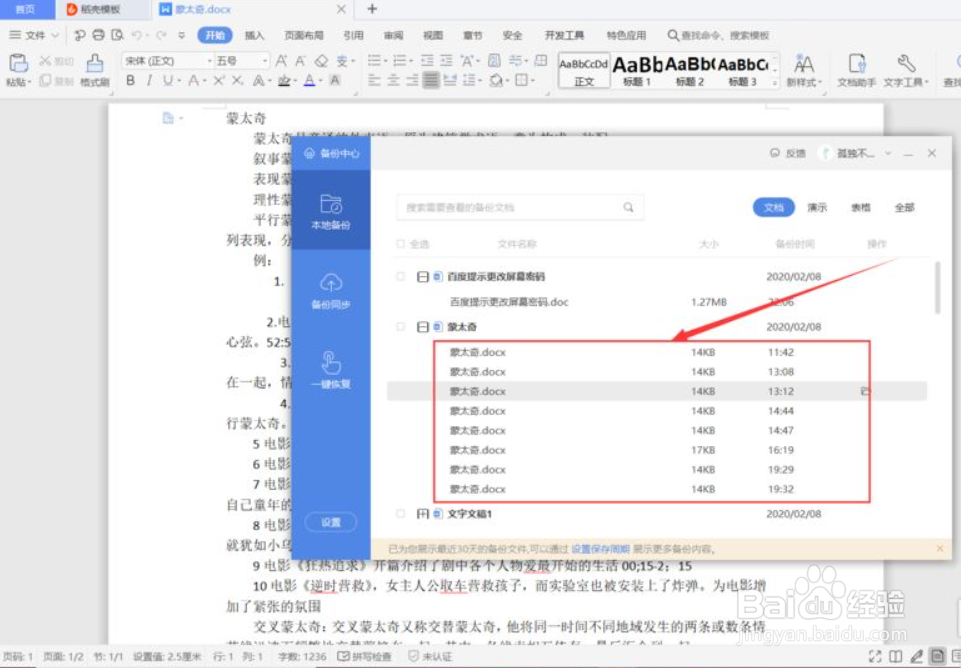Viewport: 961px width, 668px height.
Task: Open the Document Assistant (文档助手) tool
Action: [x=856, y=70]
